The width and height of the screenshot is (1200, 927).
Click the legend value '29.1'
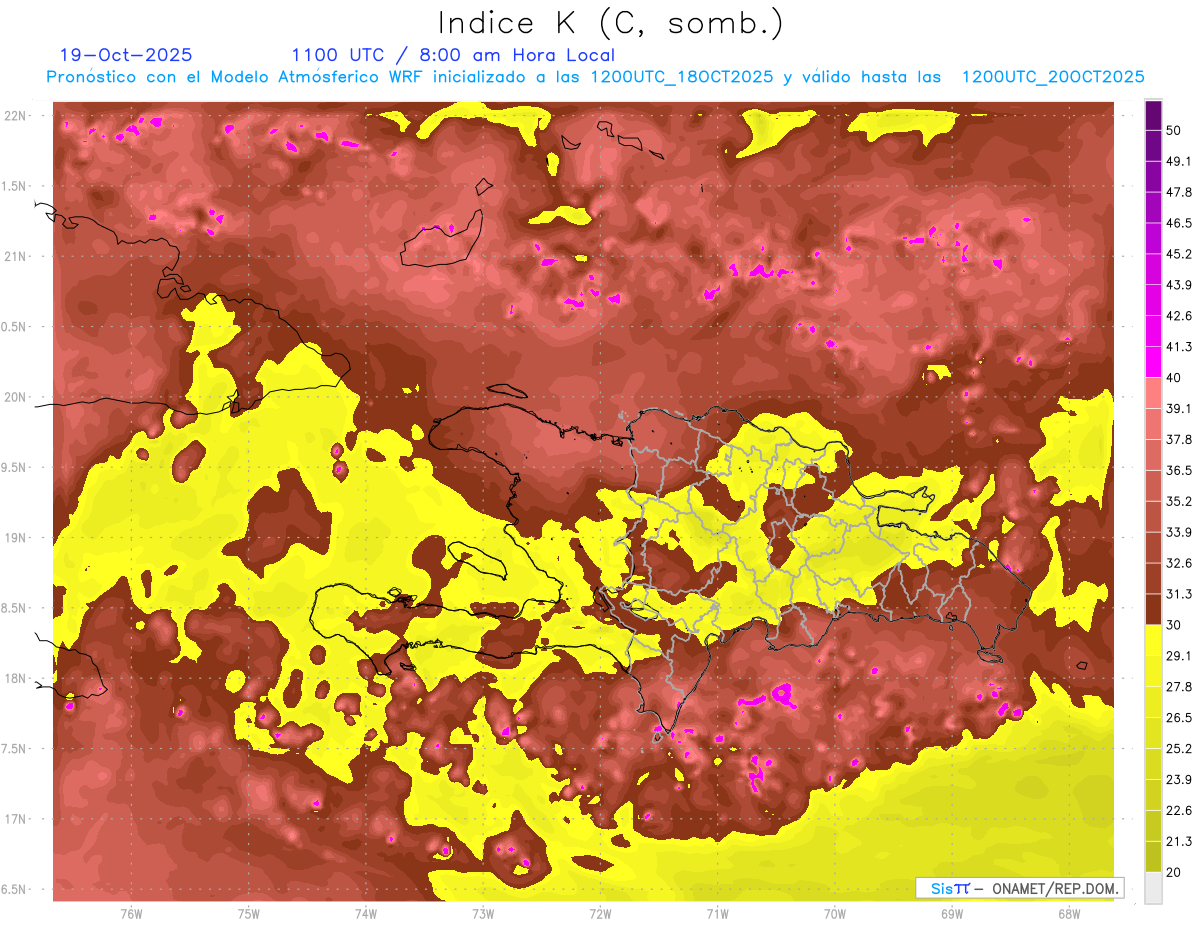pyautogui.click(x=1179, y=656)
